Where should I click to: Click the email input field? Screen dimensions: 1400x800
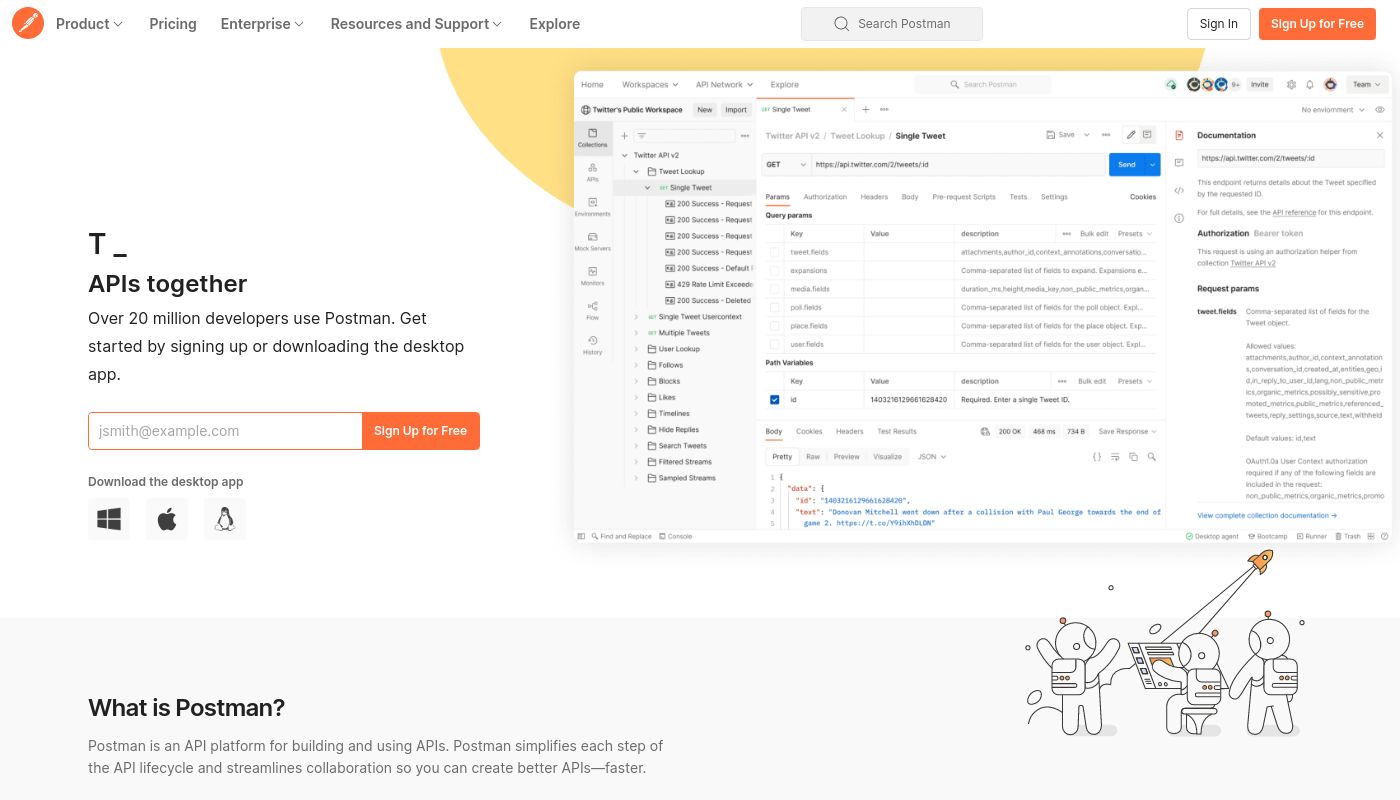(x=225, y=431)
